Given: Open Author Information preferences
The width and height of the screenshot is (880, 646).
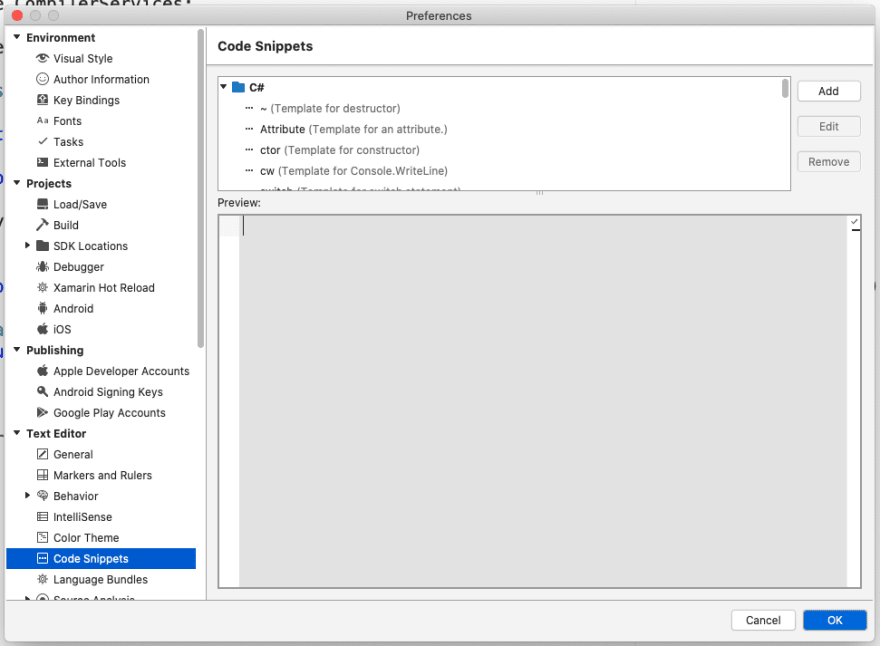Looking at the screenshot, I should [x=101, y=79].
